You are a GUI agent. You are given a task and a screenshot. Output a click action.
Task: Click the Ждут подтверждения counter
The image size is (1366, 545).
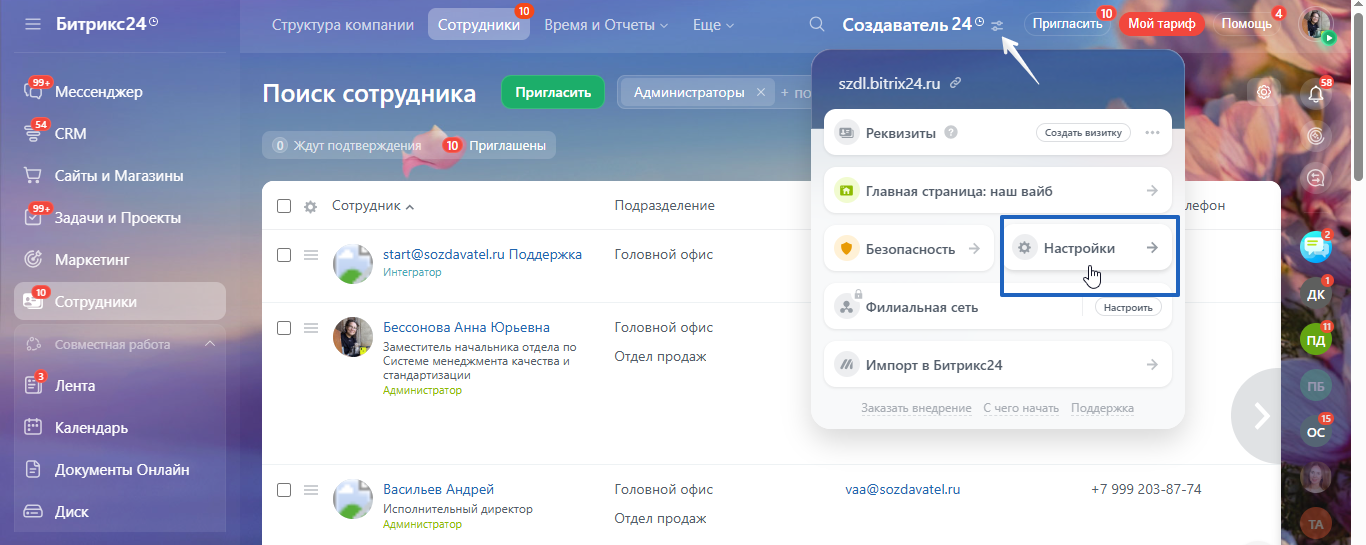tap(347, 145)
